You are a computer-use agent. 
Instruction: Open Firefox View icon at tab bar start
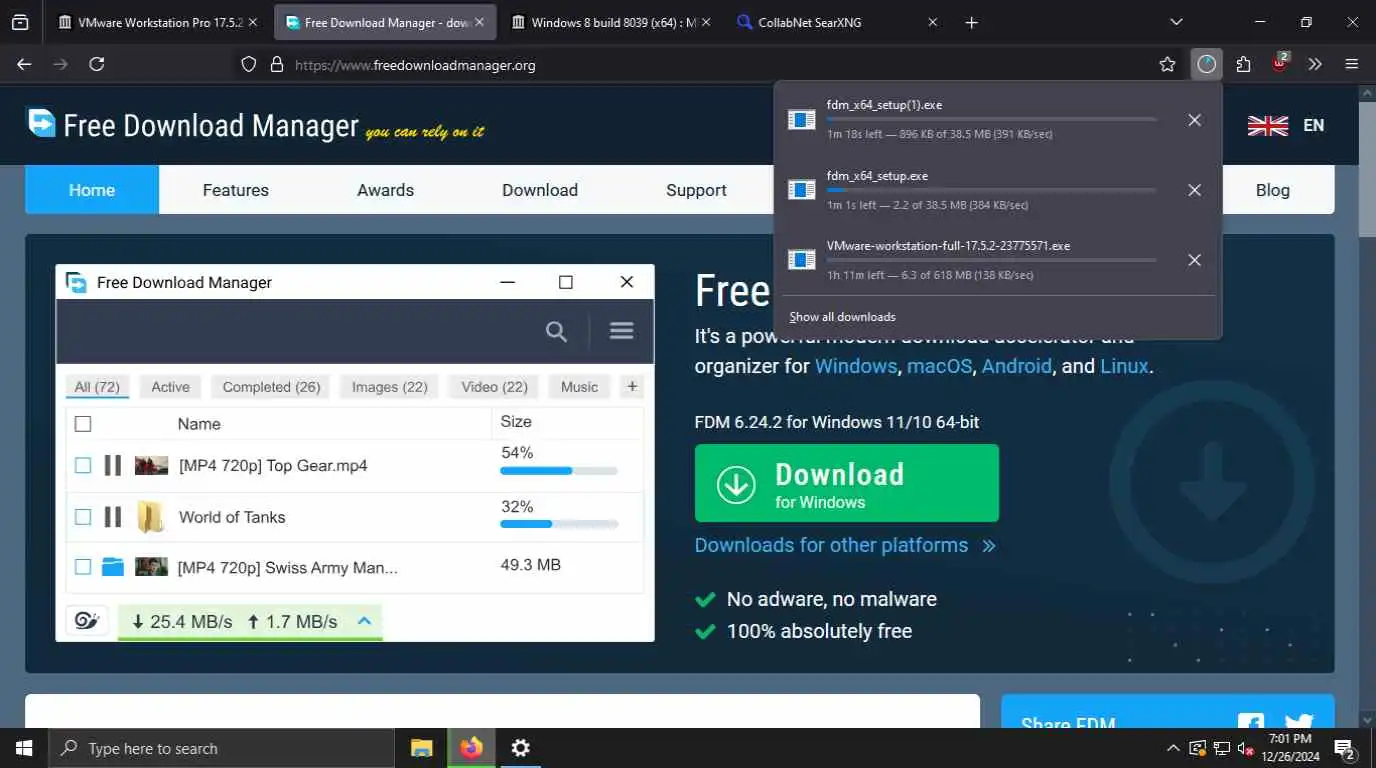point(20,22)
